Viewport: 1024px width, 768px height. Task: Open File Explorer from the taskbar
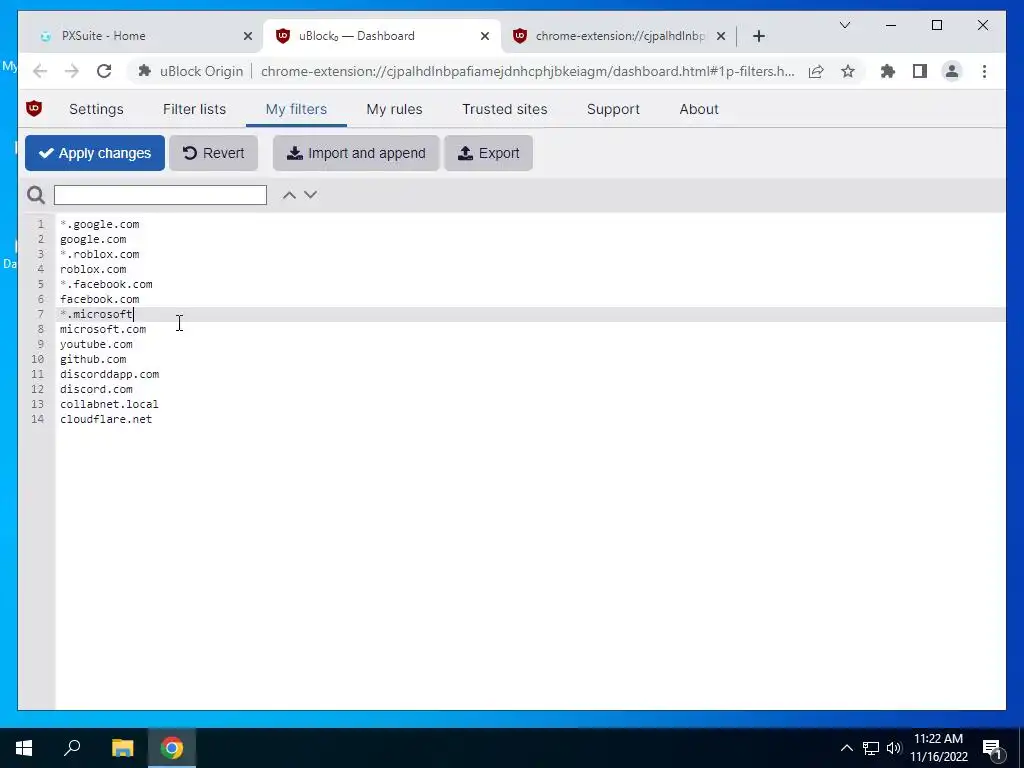(x=122, y=748)
